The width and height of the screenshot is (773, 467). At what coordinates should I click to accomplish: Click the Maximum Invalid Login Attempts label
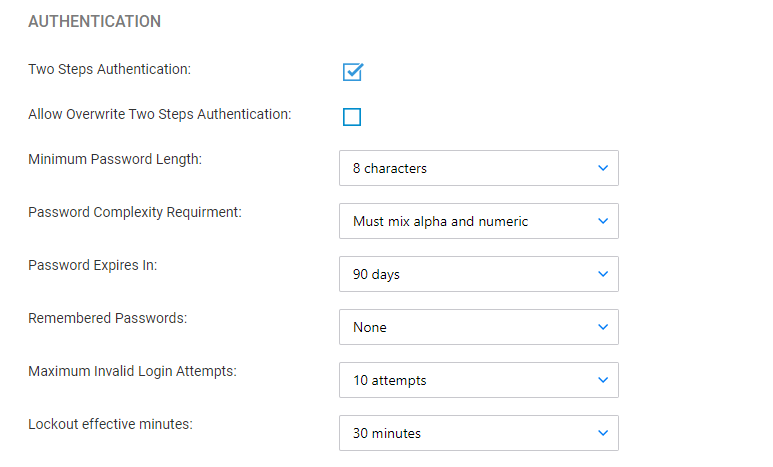133,371
